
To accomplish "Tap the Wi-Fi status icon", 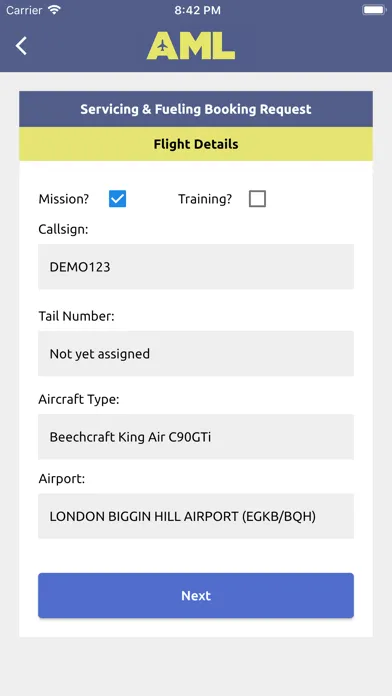I will [55, 10].
